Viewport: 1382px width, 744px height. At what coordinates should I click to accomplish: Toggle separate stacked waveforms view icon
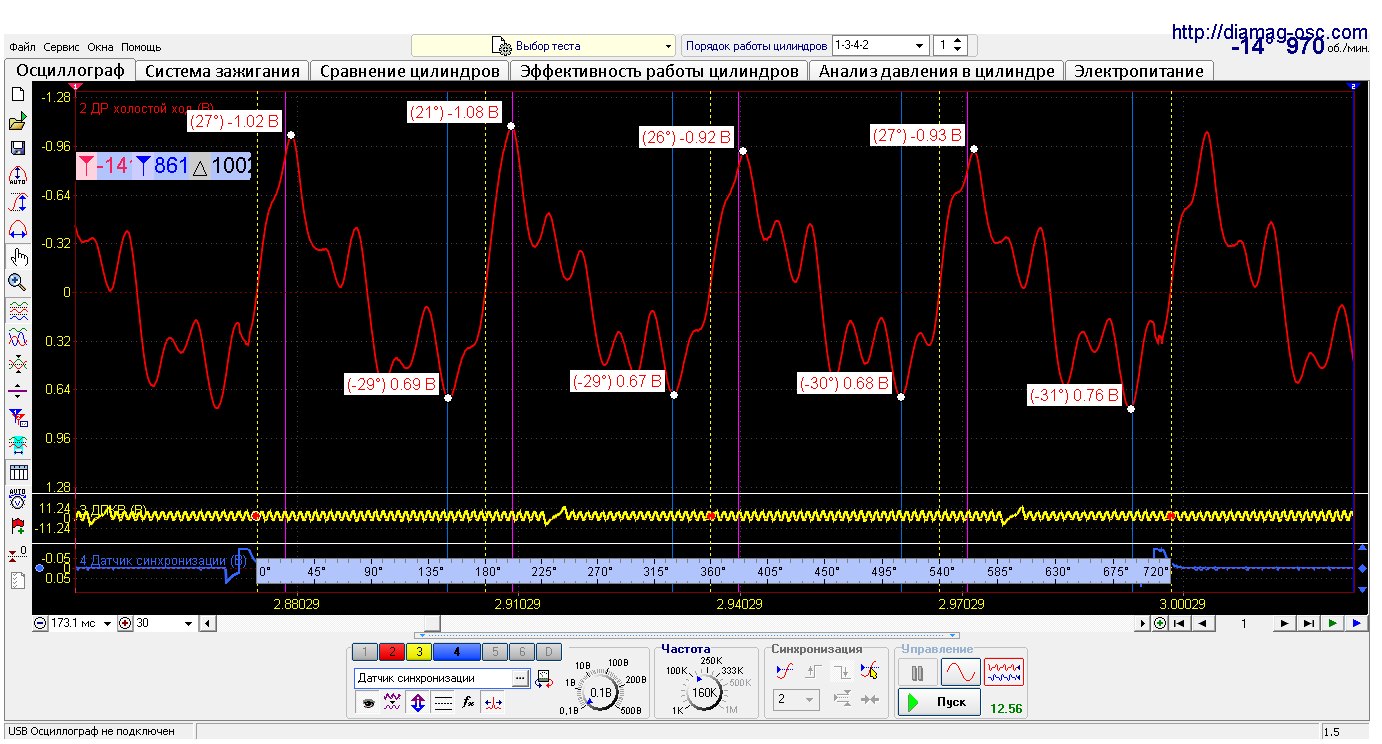pyautogui.click(x=17, y=311)
